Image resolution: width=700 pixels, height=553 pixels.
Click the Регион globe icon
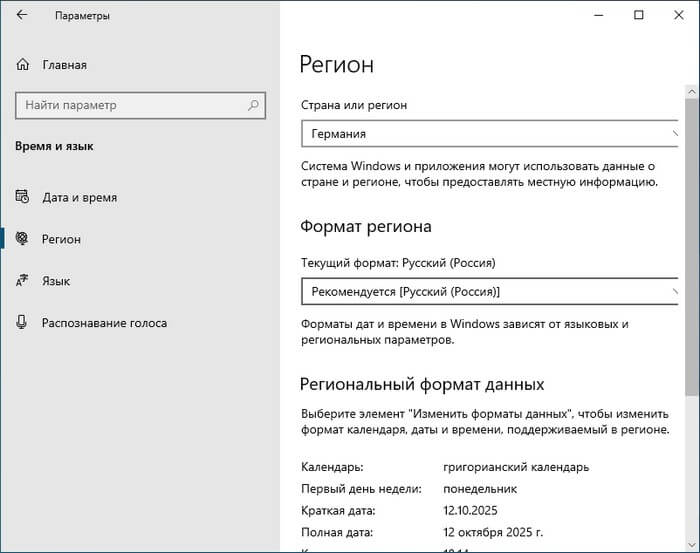click(22, 239)
